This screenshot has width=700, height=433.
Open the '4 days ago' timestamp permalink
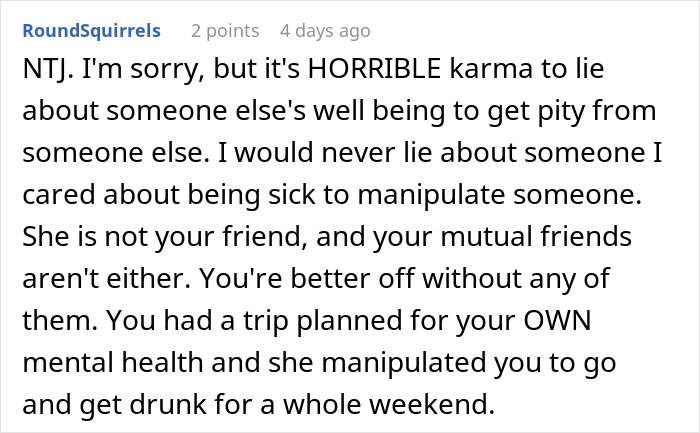(325, 31)
